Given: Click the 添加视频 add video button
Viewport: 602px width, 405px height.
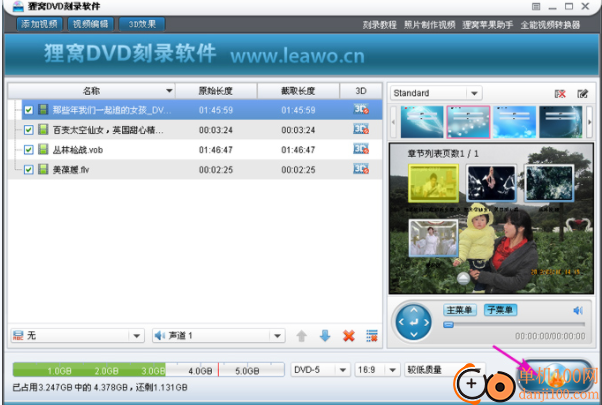Looking at the screenshot, I should point(39,24).
